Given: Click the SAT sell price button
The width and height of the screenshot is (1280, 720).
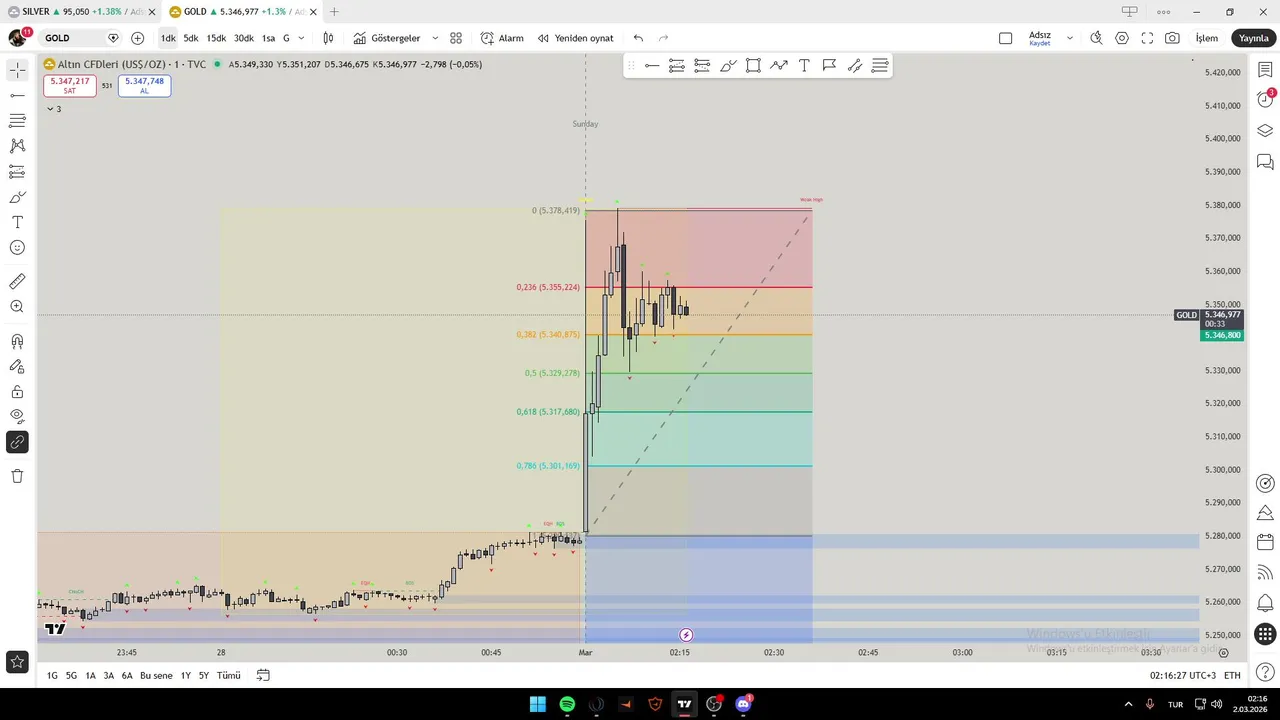Looking at the screenshot, I should point(69,86).
